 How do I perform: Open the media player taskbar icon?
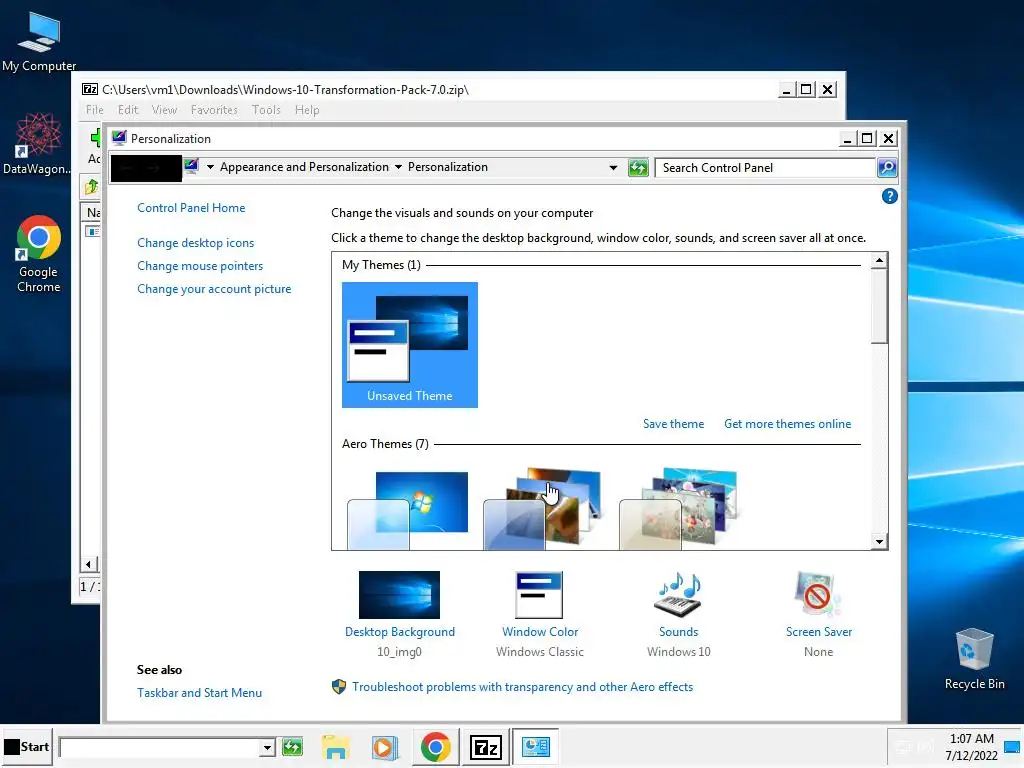[x=385, y=746]
